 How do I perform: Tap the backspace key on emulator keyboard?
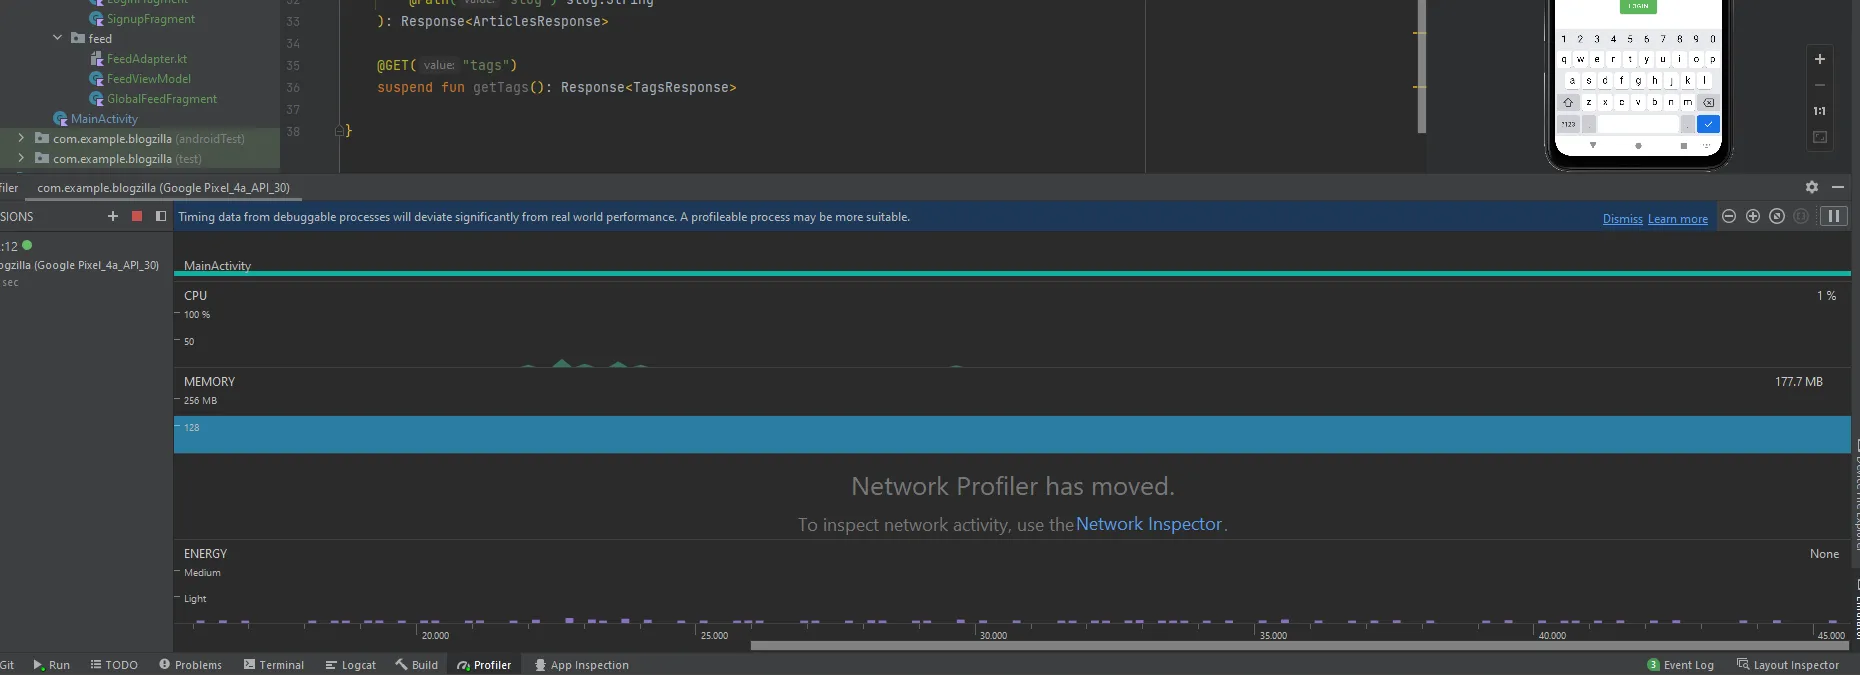click(x=1708, y=102)
